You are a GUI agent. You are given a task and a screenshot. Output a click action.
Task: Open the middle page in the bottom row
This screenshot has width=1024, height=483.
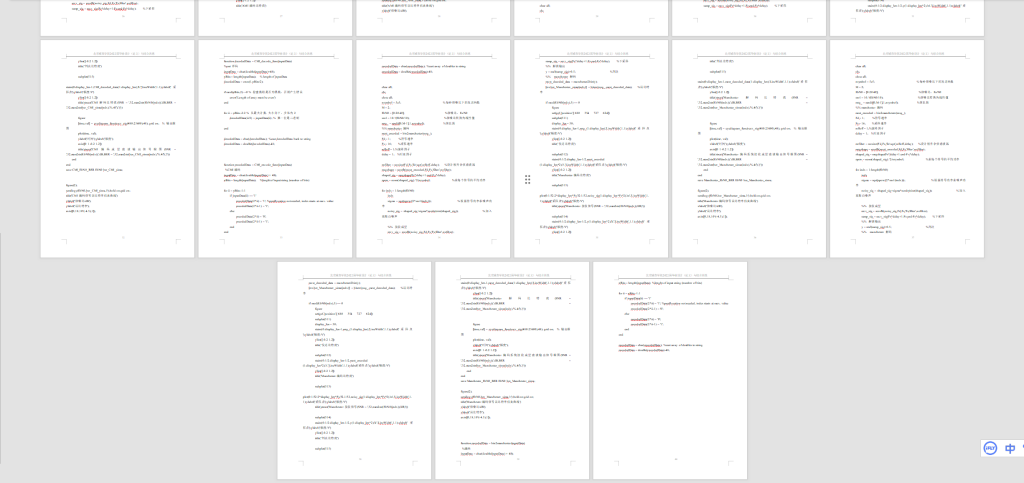(x=511, y=370)
